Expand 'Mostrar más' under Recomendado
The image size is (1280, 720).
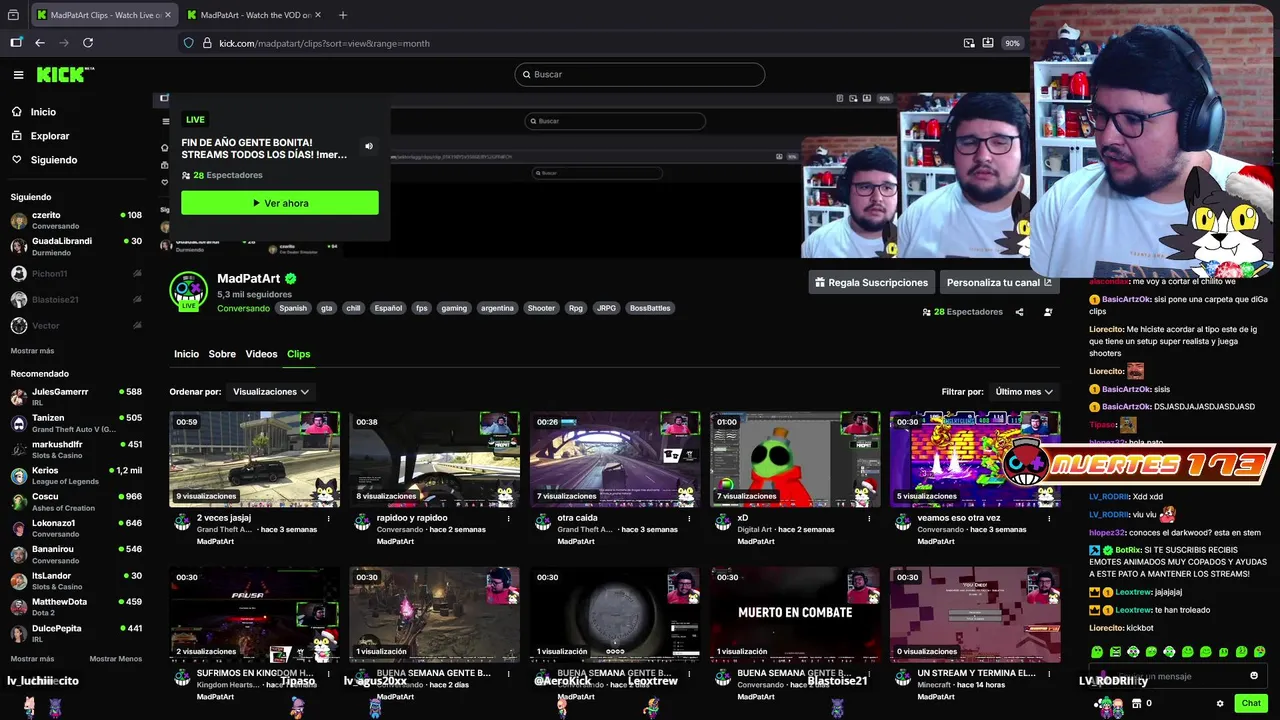(x=32, y=659)
